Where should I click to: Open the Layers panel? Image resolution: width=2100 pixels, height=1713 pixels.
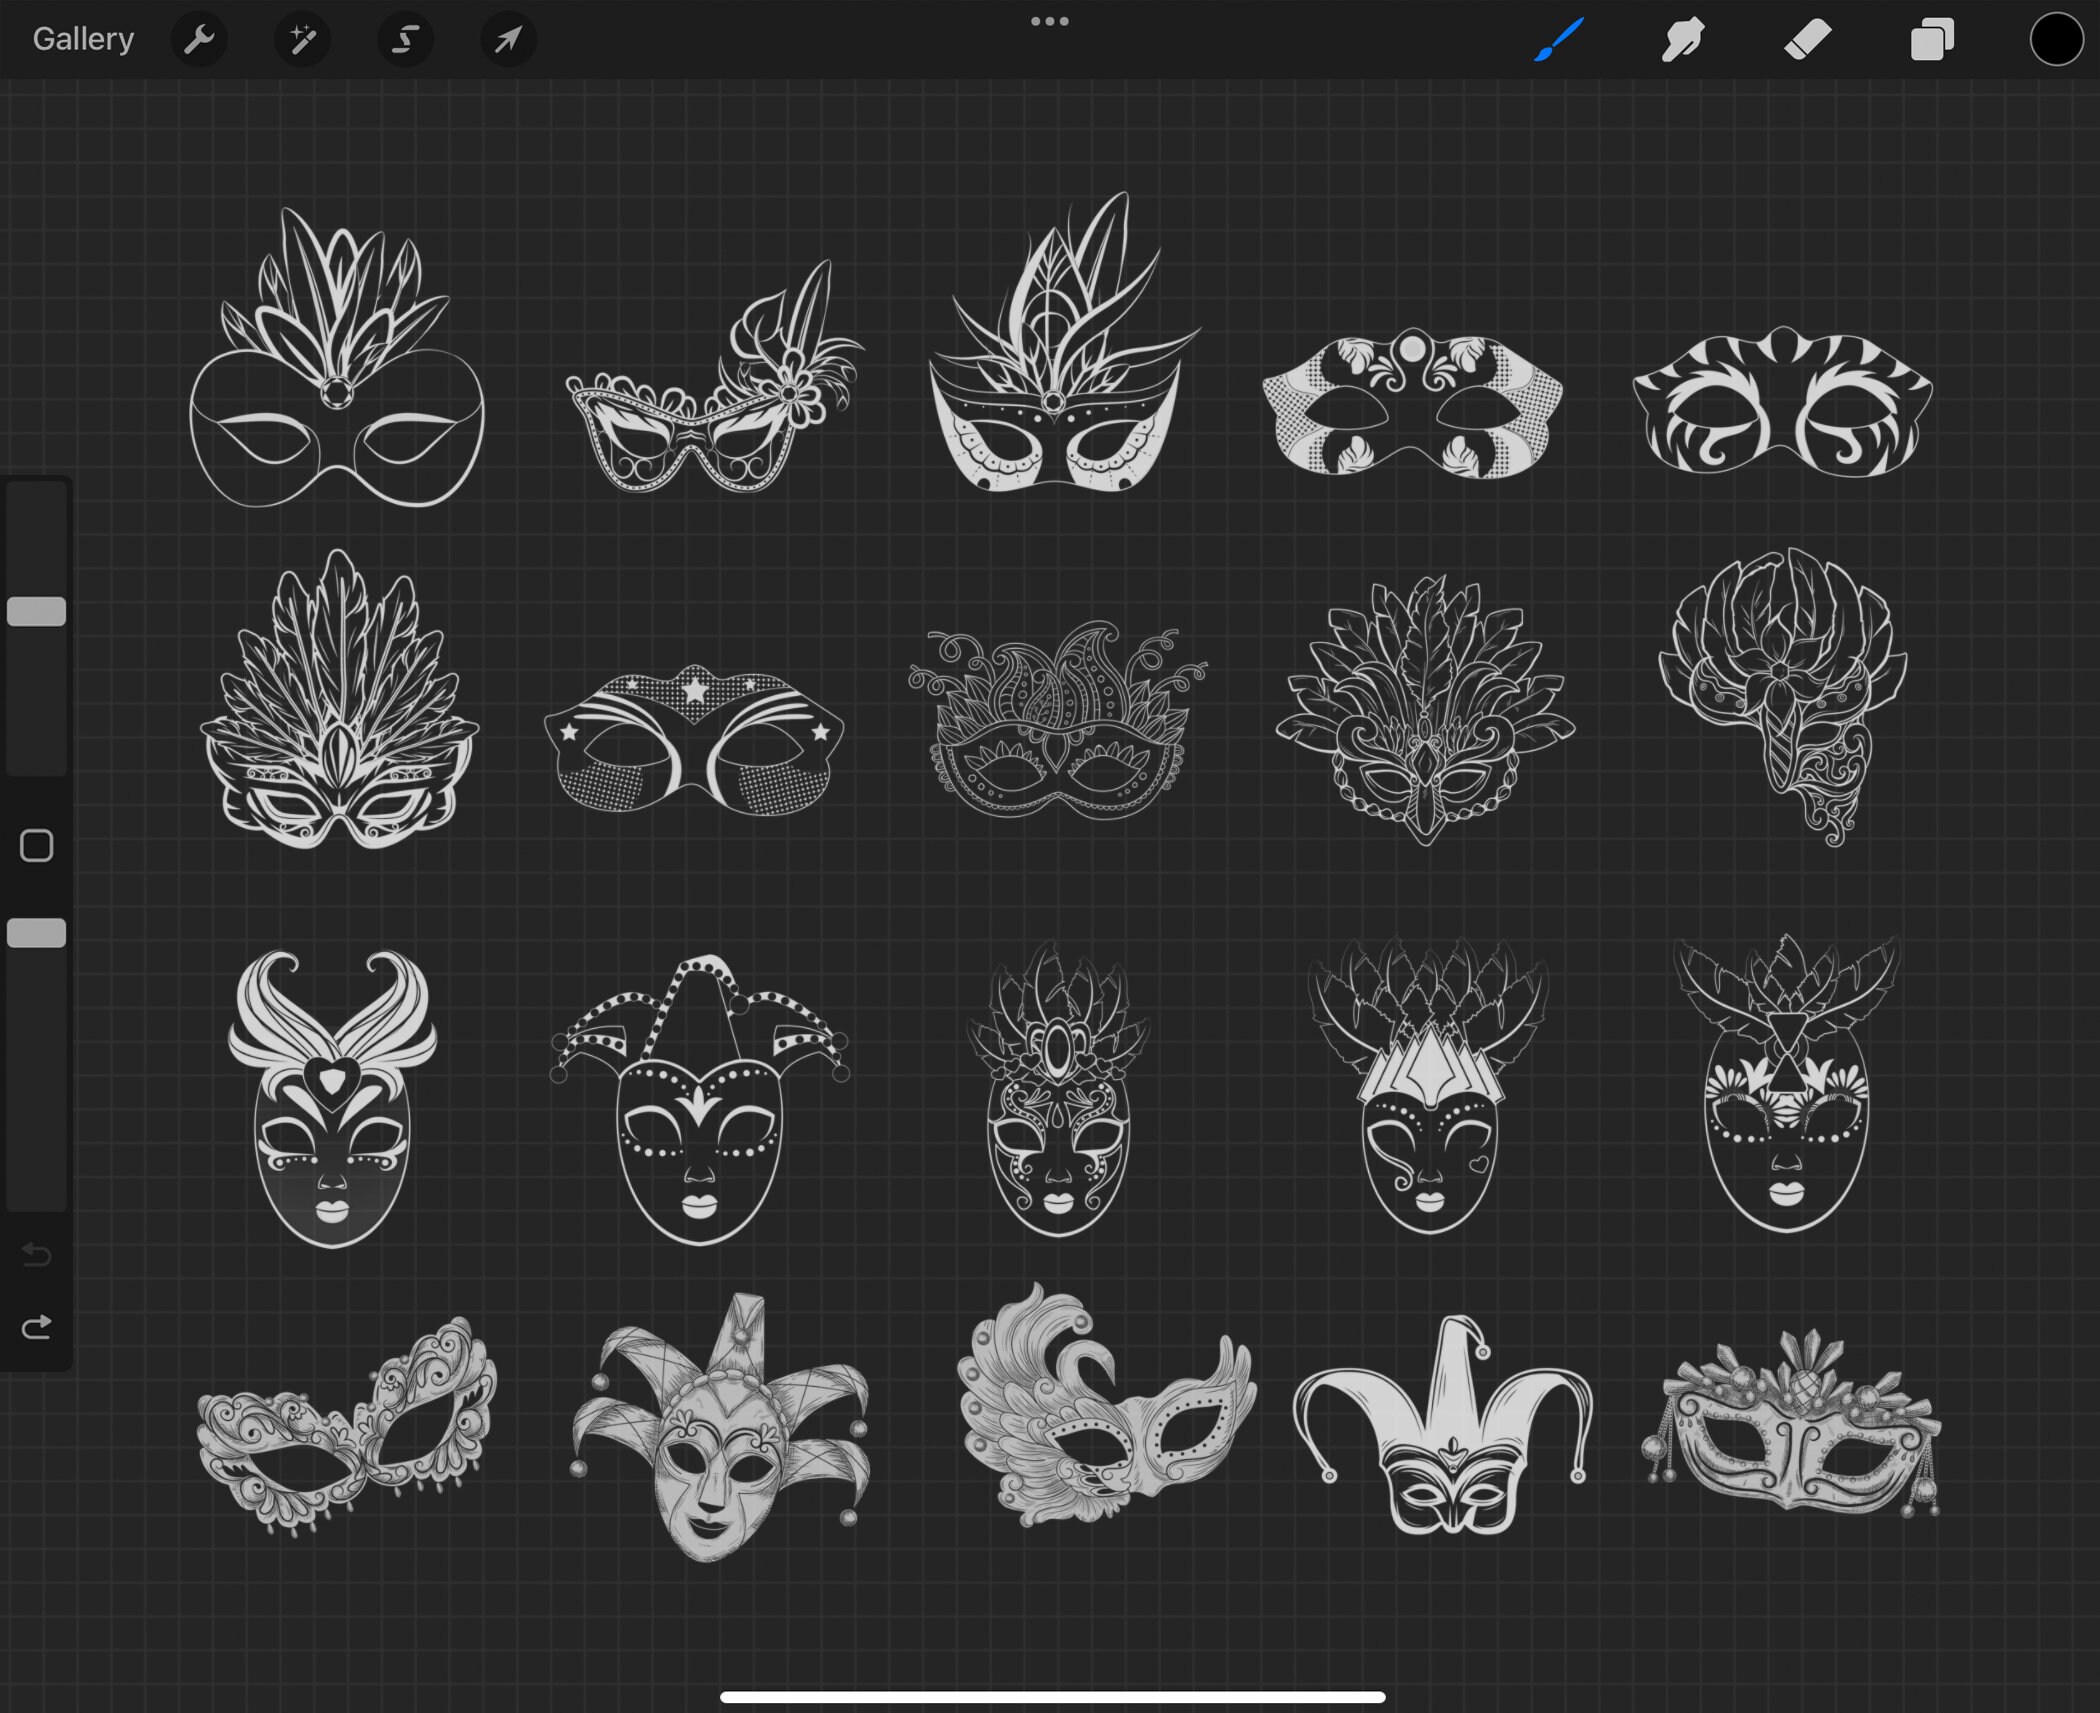click(x=1930, y=39)
